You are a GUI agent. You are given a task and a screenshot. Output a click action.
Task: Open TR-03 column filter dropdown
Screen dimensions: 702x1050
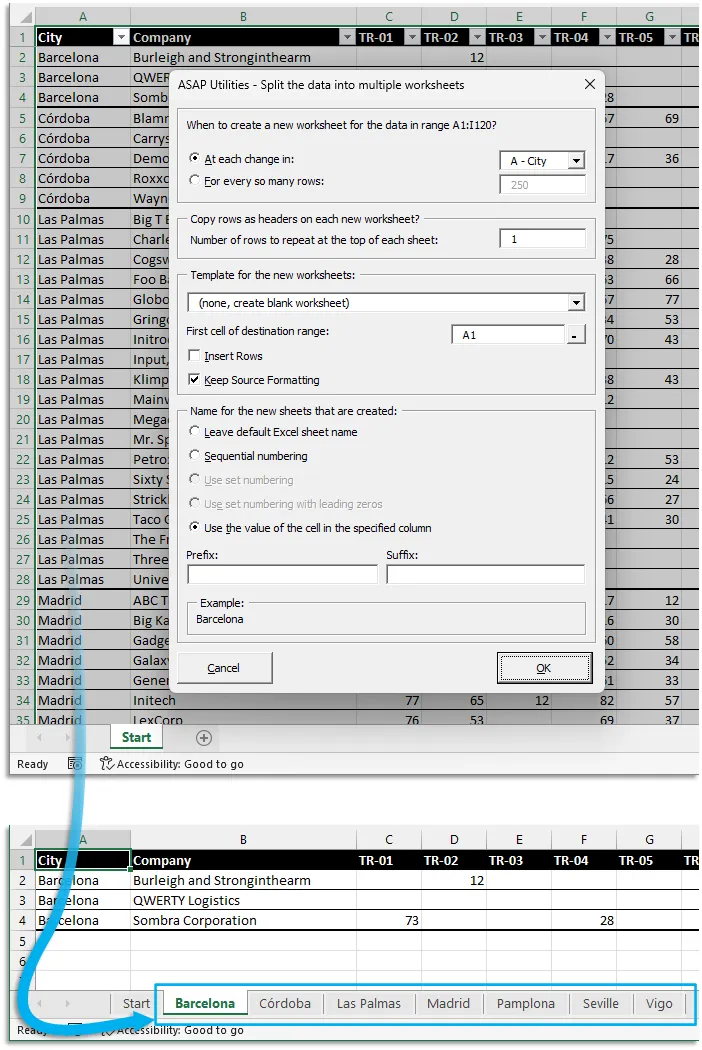(542, 38)
